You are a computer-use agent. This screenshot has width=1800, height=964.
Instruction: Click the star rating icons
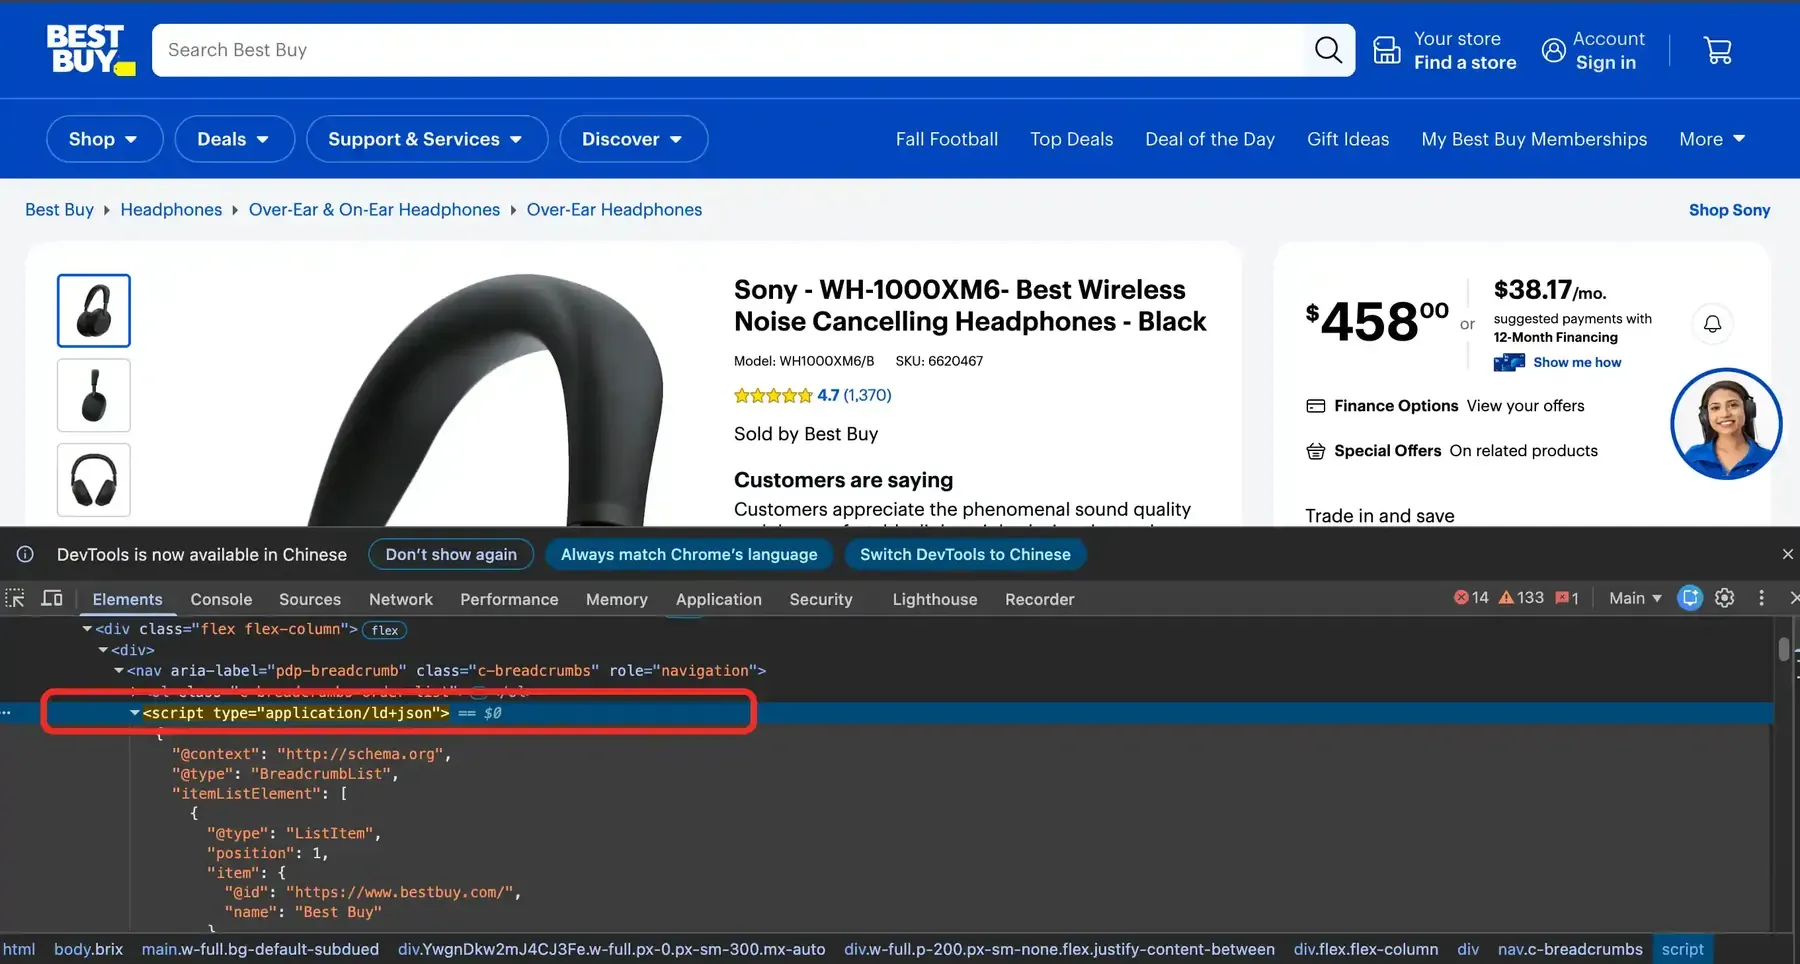[x=773, y=395]
